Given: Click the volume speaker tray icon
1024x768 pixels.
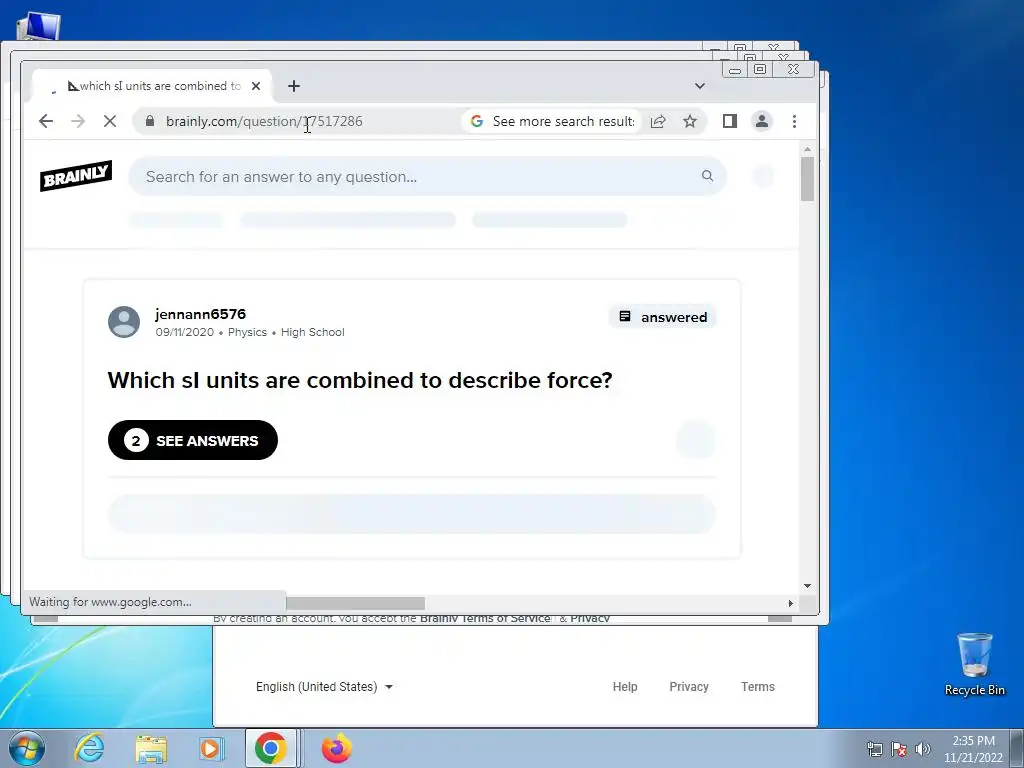Looking at the screenshot, I should (x=922, y=749).
